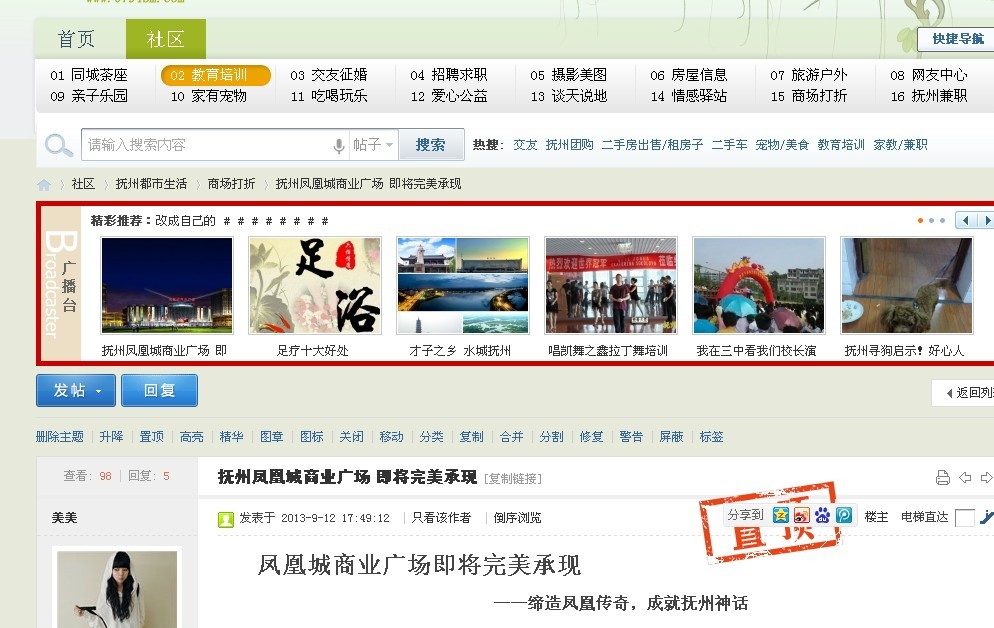
Task: Open 抚州凤凰城商业广场 night view thumbnail
Action: pos(167,285)
